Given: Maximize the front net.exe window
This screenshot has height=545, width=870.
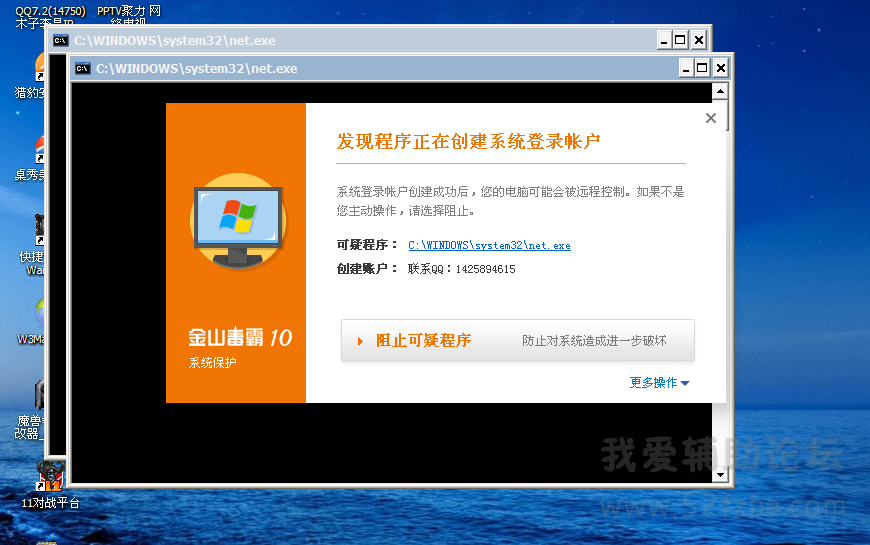Looking at the screenshot, I should 702,68.
